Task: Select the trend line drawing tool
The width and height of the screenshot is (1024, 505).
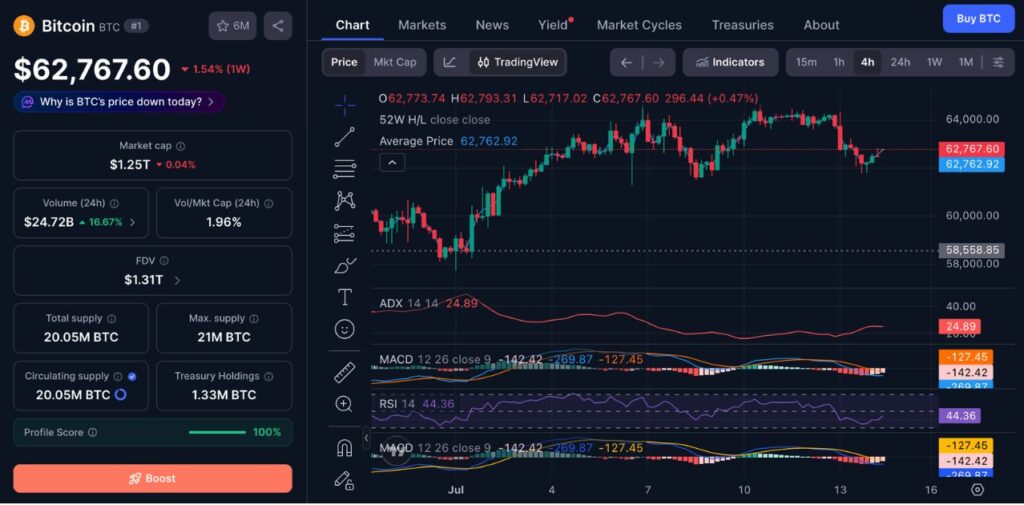Action: 345,137
